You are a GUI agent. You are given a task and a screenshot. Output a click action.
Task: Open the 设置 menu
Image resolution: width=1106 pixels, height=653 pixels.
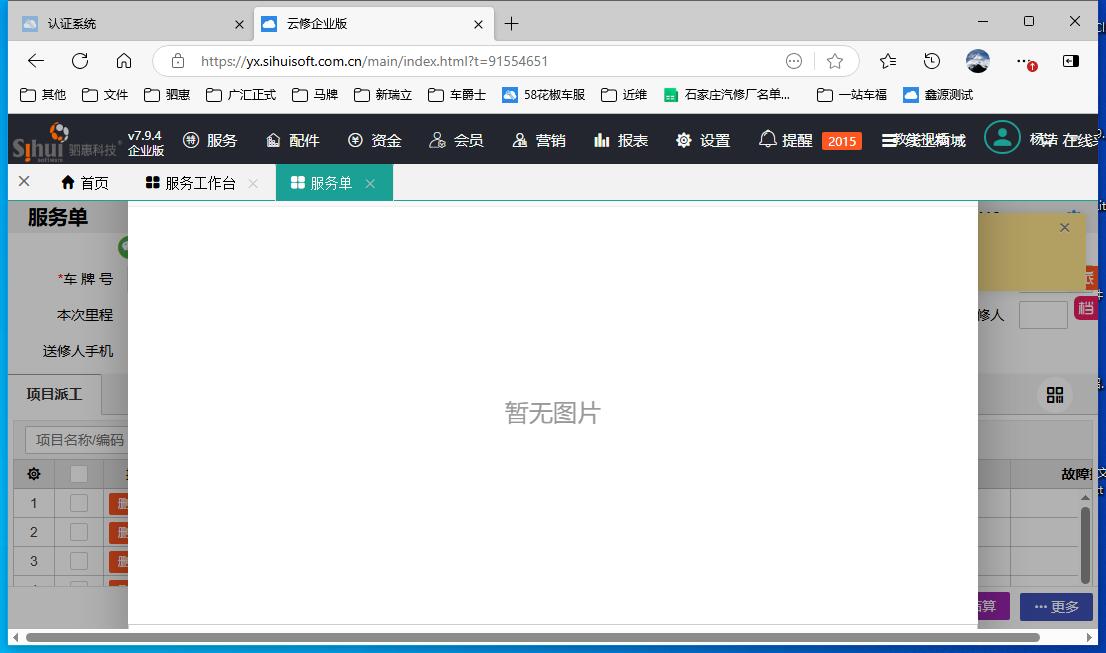[x=703, y=140]
